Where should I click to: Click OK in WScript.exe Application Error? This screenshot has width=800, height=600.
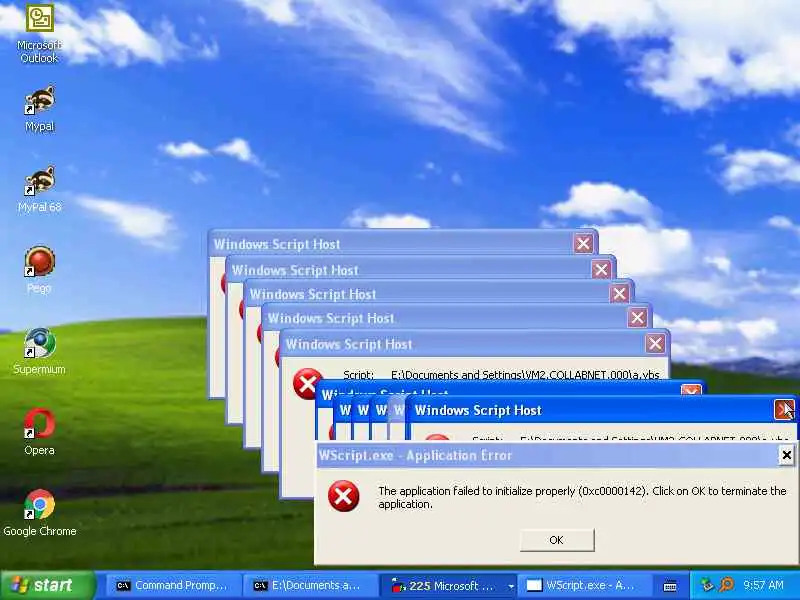[x=557, y=540]
